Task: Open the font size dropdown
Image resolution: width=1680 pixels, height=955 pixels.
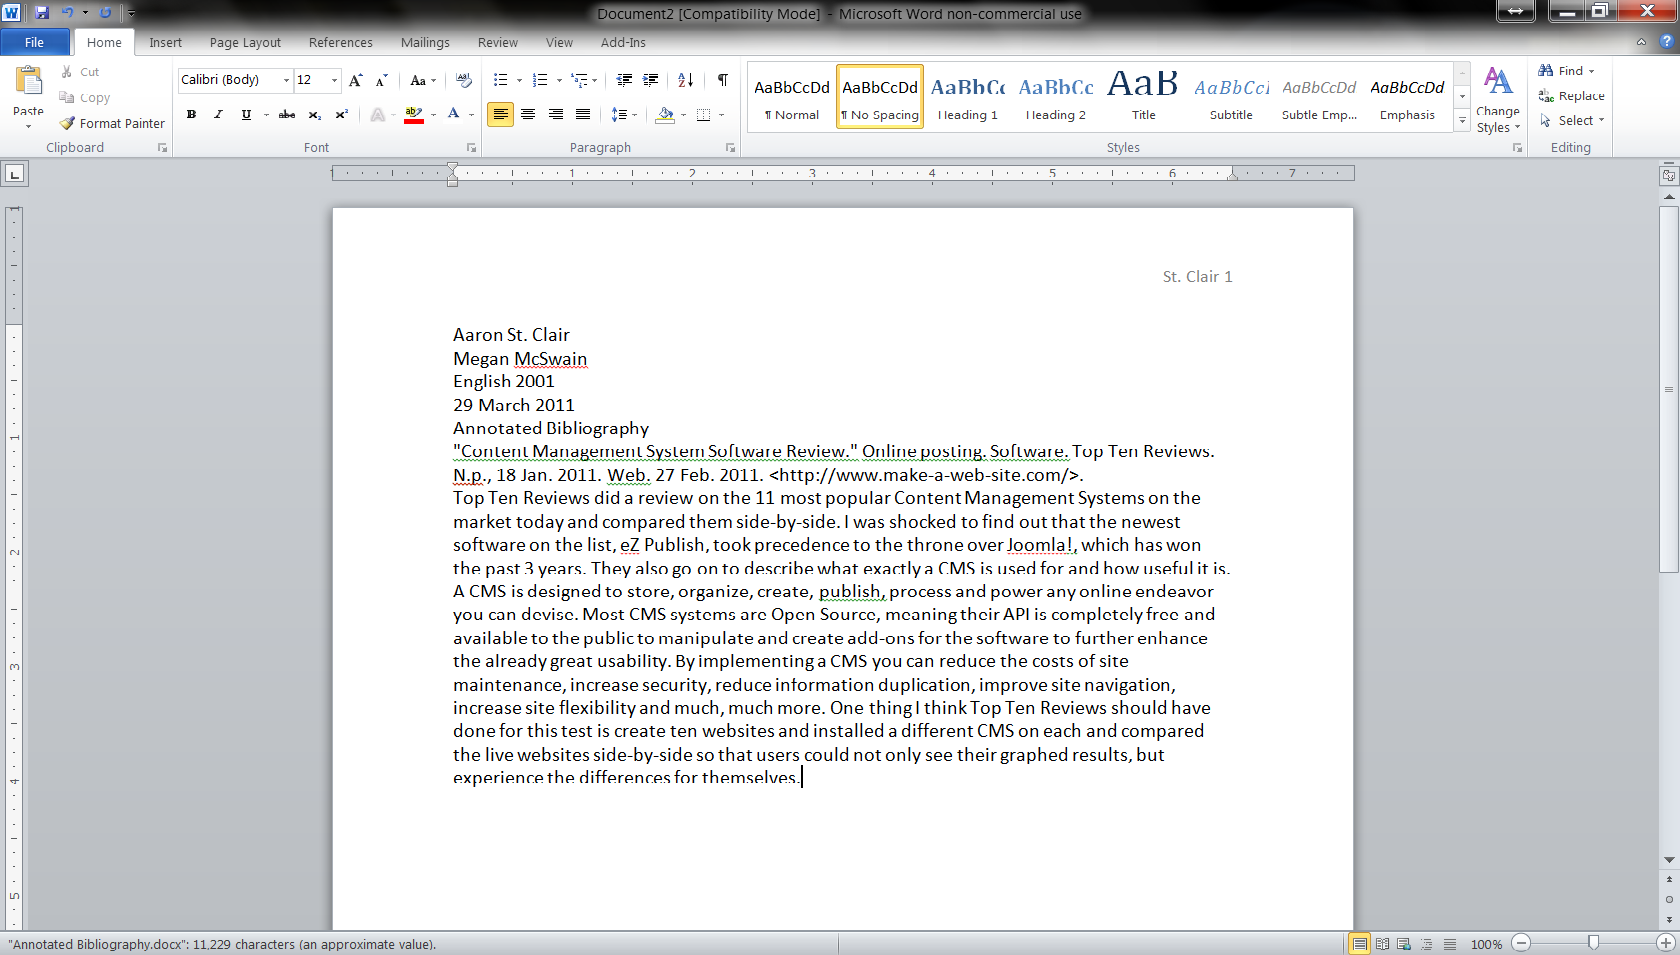Action: pyautogui.click(x=334, y=80)
